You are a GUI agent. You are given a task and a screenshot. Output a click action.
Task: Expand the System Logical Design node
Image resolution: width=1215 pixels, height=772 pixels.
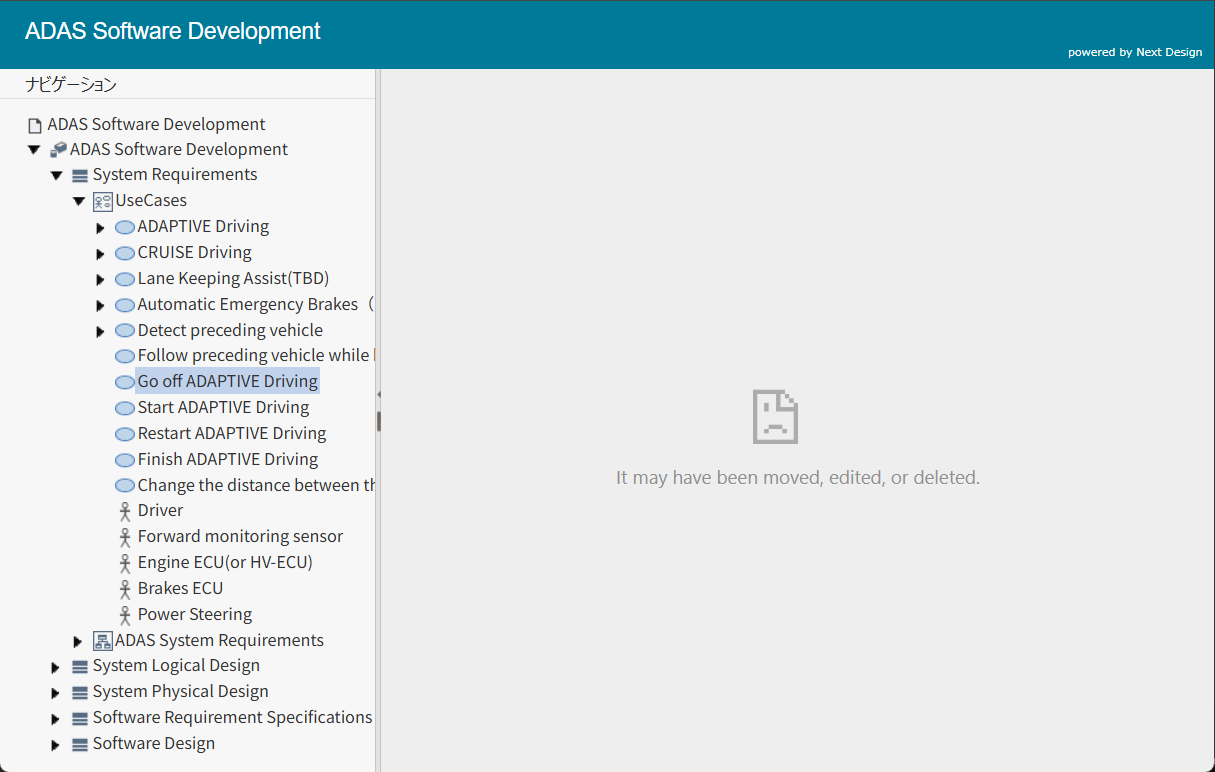[56, 665]
